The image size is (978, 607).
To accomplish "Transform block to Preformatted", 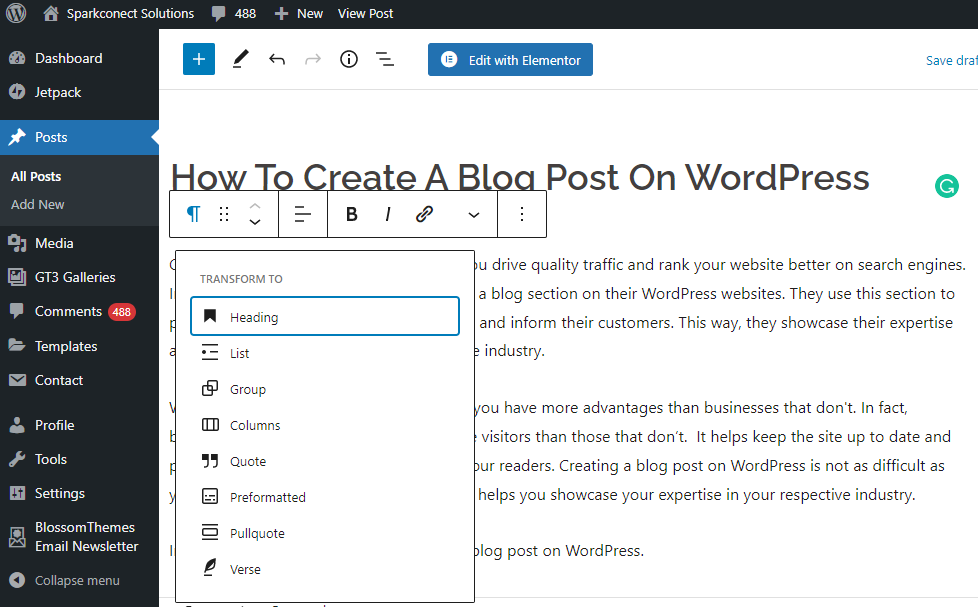I will click(325, 497).
